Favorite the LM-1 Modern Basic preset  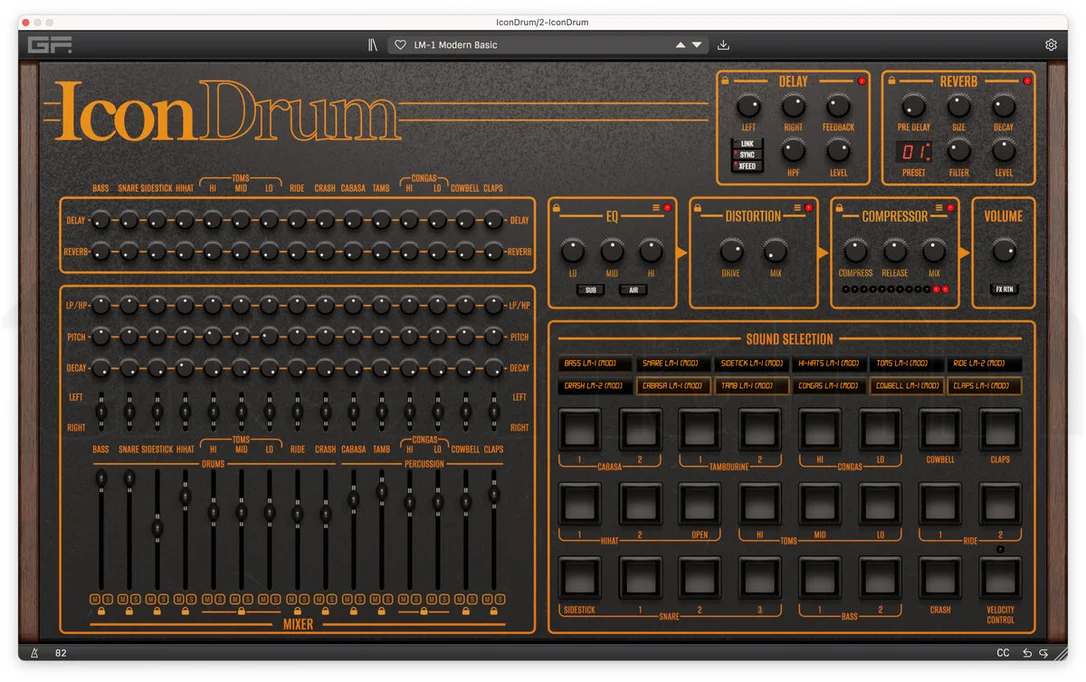(400, 45)
